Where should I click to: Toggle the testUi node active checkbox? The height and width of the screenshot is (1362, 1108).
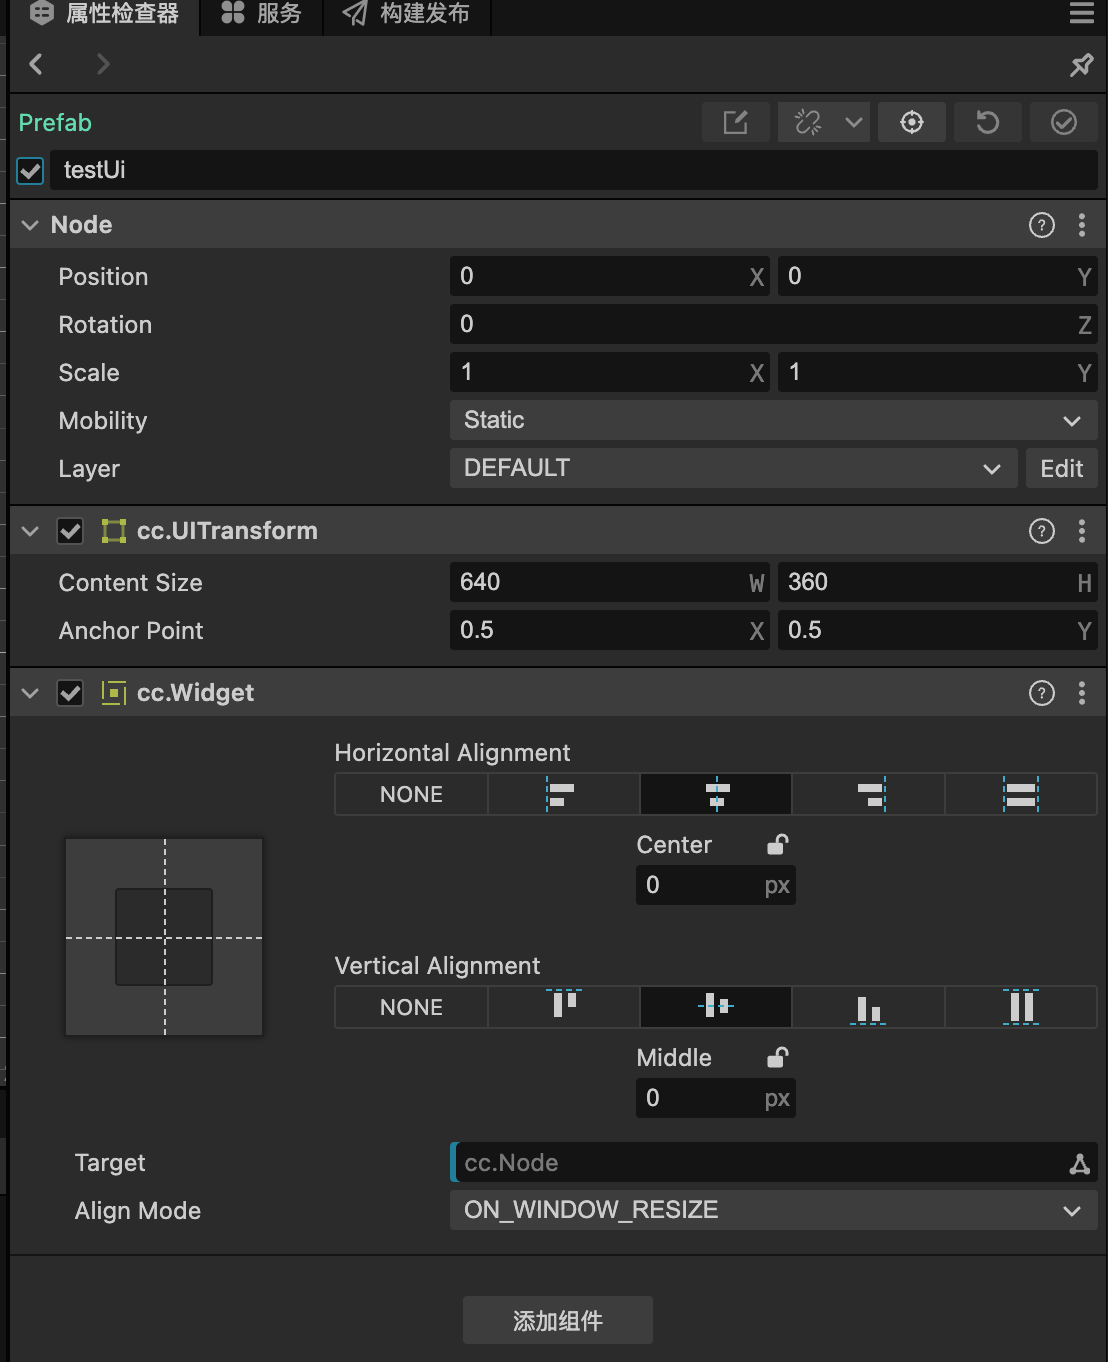(31, 170)
